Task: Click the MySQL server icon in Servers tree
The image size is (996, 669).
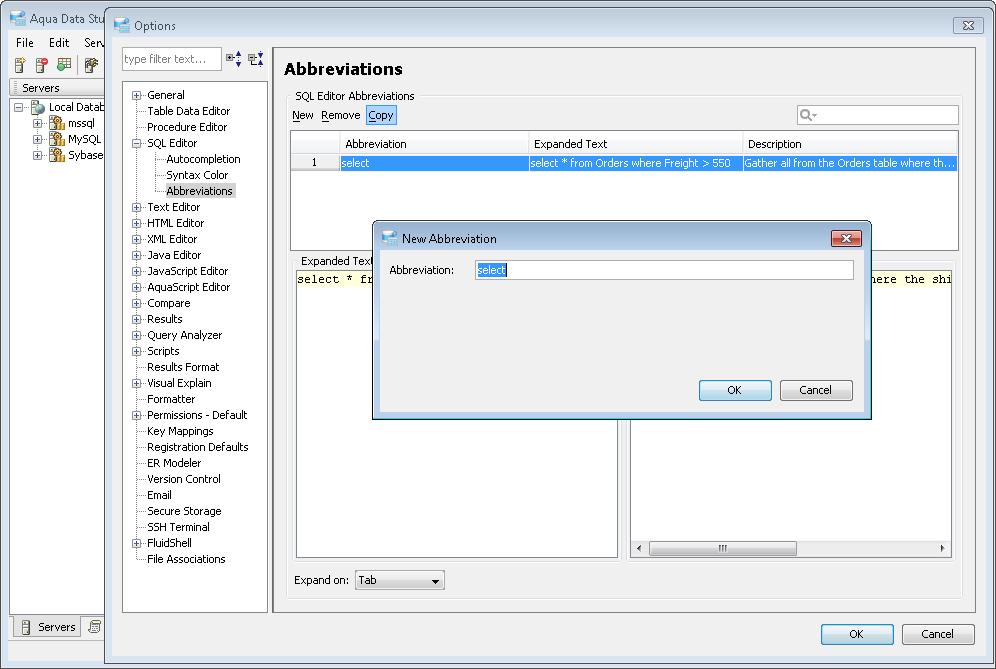Action: 57,139
